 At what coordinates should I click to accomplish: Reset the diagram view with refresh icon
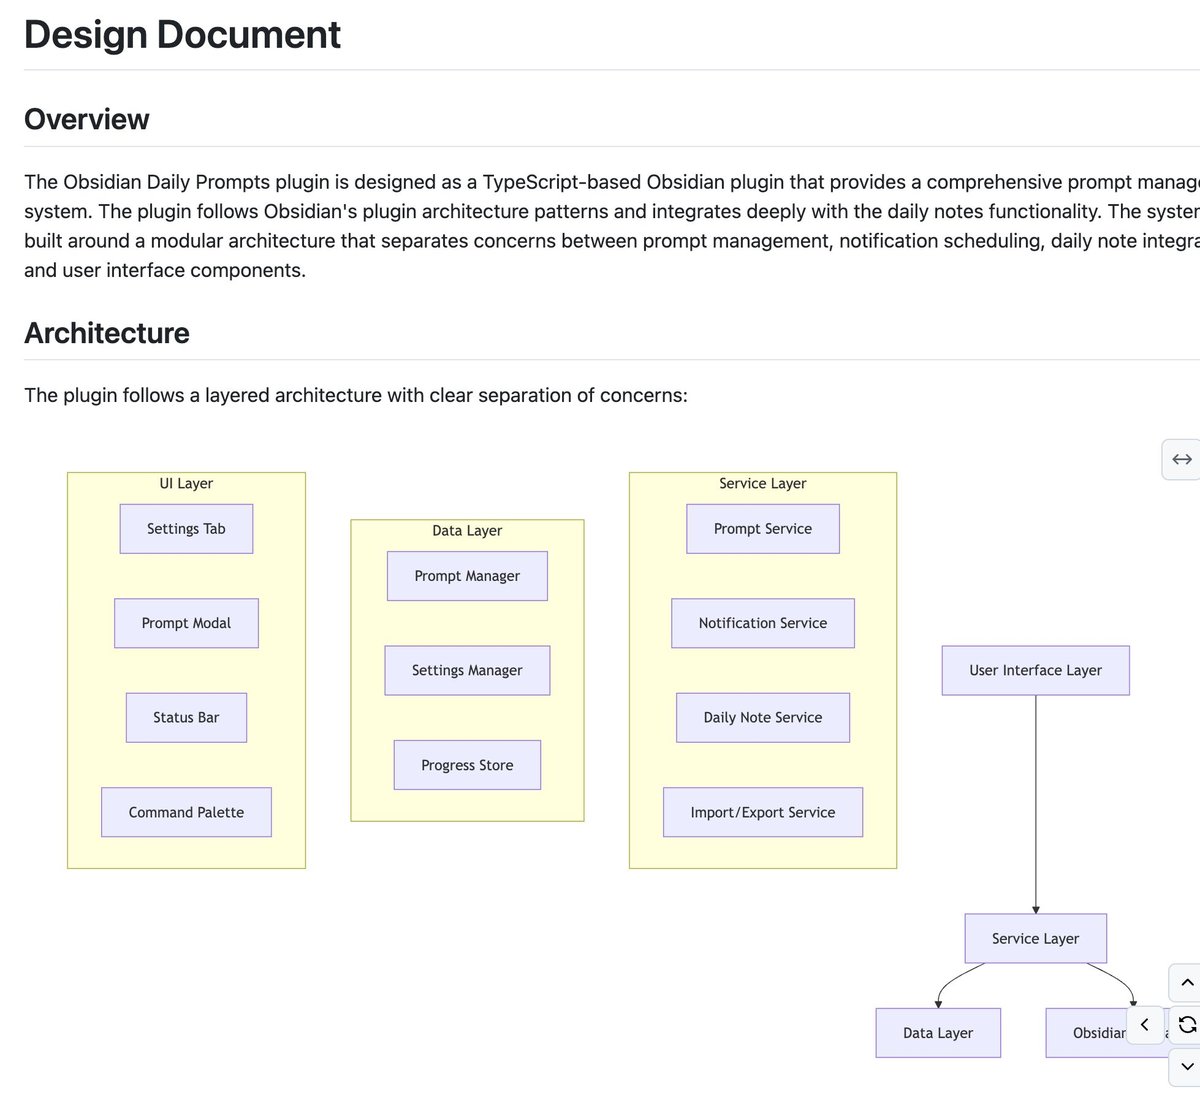(x=1186, y=1025)
